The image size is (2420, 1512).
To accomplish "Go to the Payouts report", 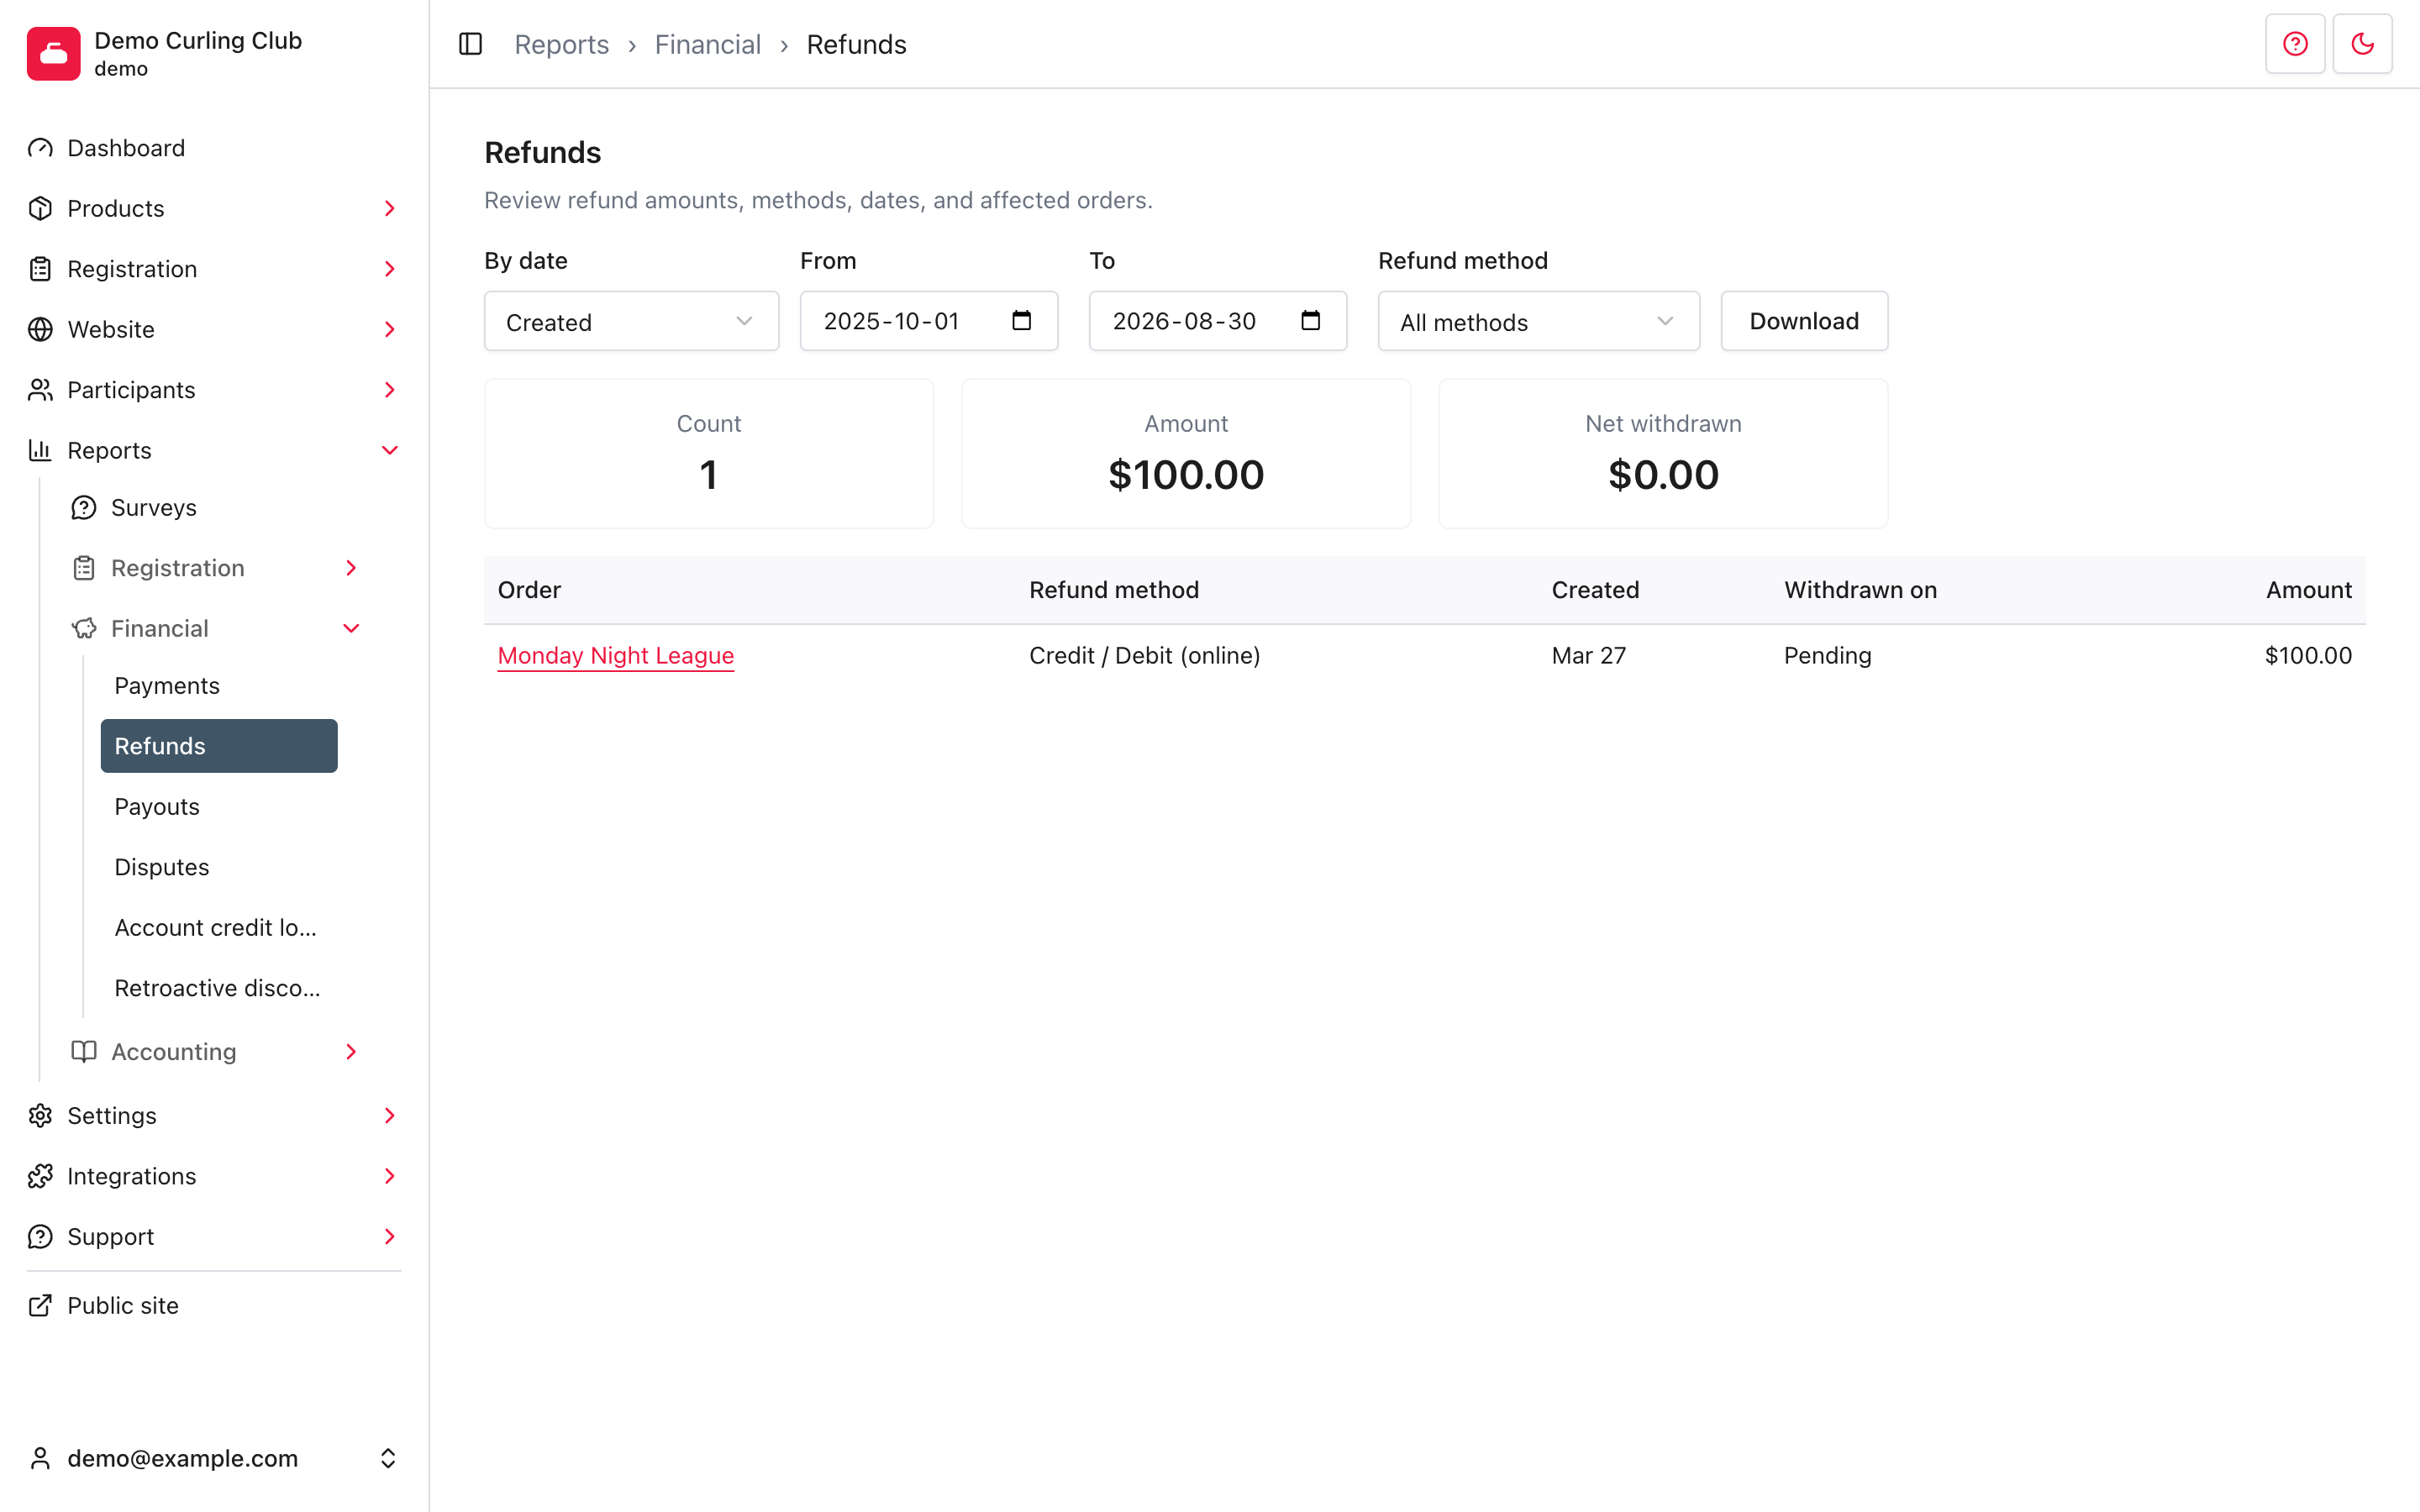I will pyautogui.click(x=219, y=806).
